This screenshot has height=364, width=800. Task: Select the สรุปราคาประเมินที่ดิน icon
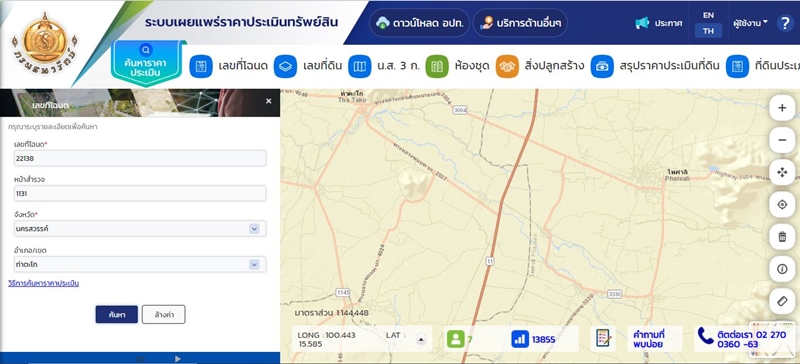[x=602, y=66]
